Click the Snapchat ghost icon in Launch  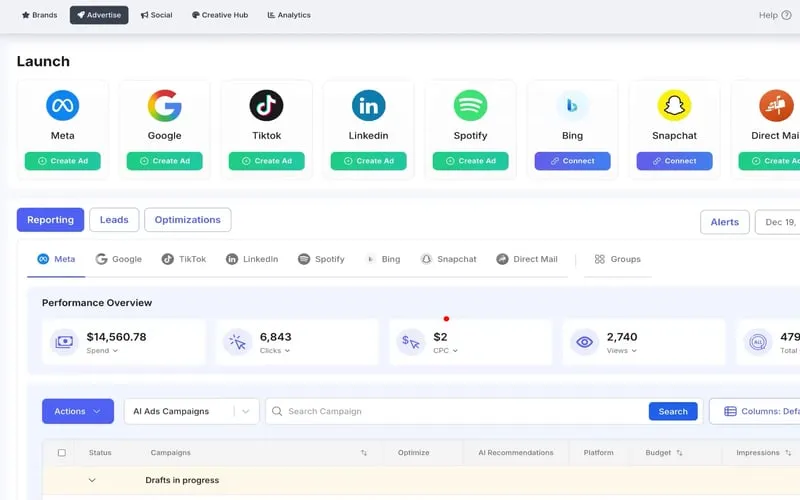pos(674,106)
